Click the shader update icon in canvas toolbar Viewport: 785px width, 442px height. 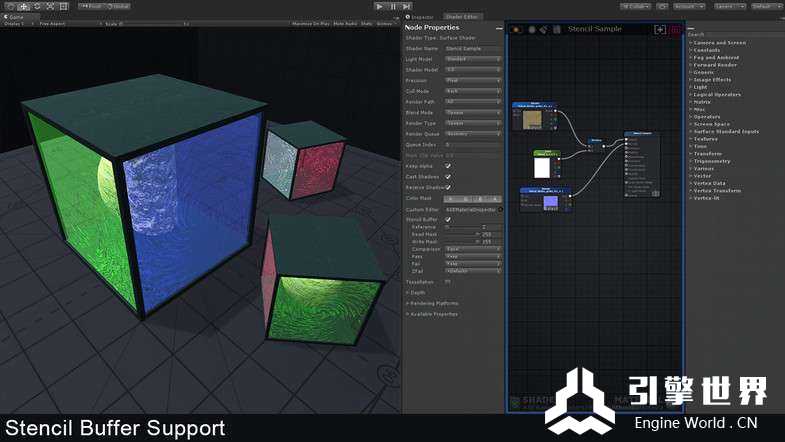516,30
